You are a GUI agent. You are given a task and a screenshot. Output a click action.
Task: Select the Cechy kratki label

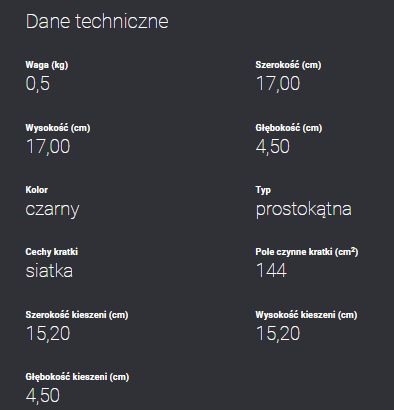[x=52, y=252]
